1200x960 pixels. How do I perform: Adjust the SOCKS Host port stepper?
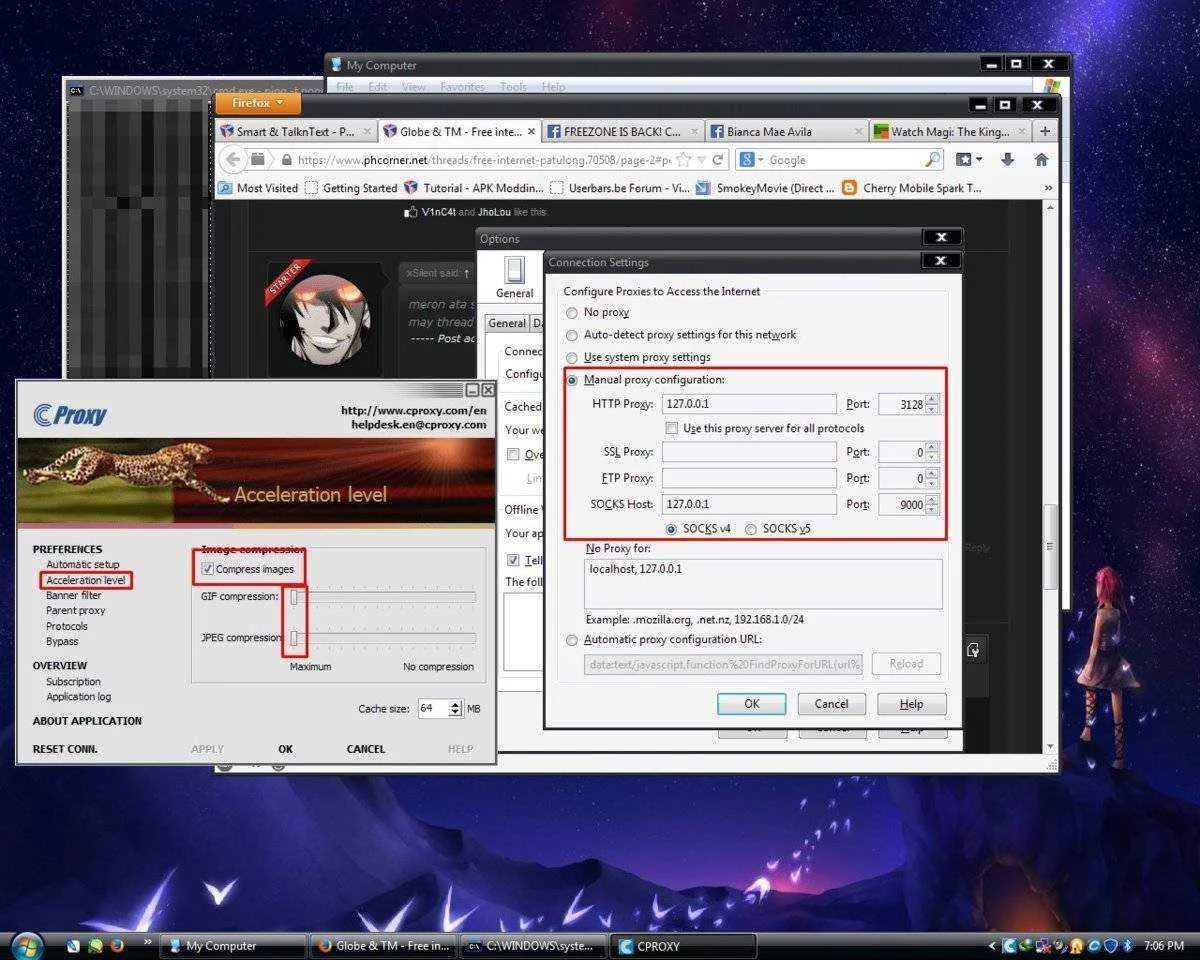932,505
